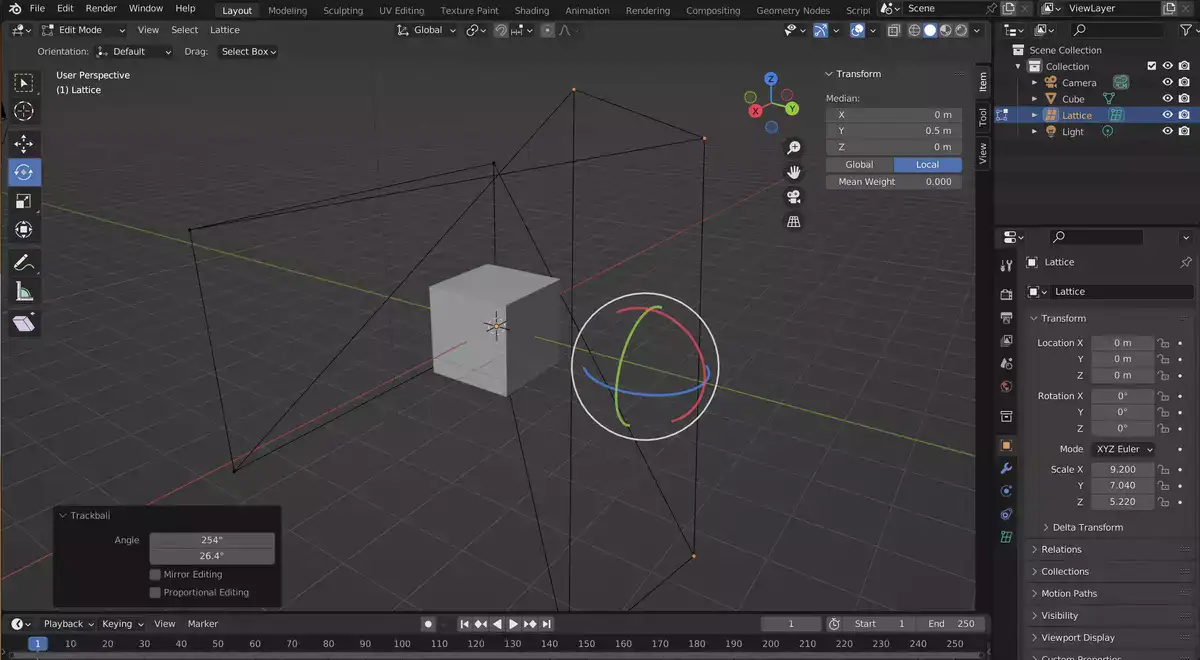Switch to the Modeling workspace tab
Screen dimensions: 1200x660
pos(287,10)
